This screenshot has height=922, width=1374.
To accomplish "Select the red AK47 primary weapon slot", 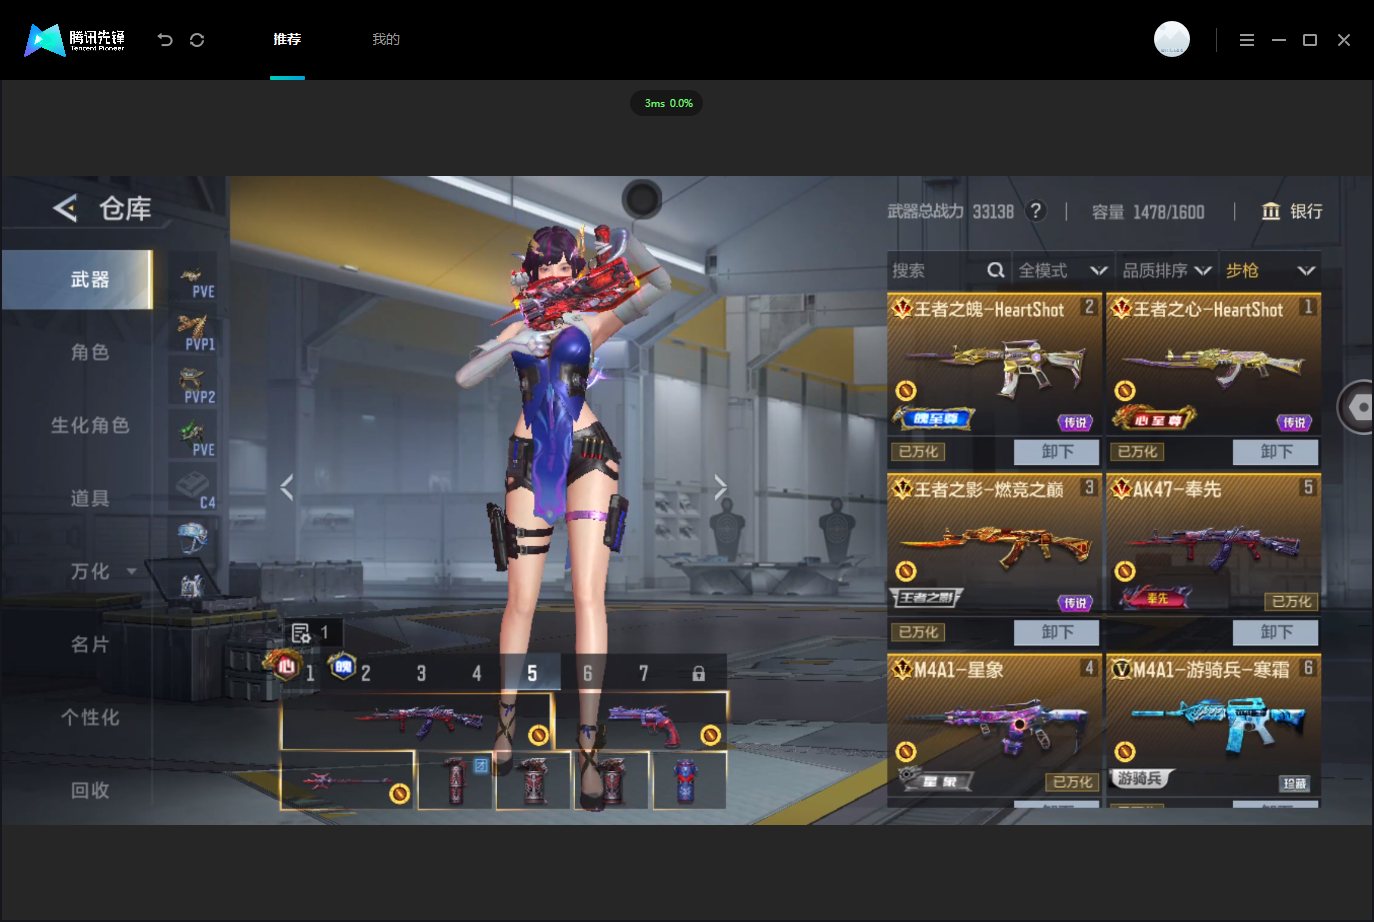I will (x=417, y=720).
